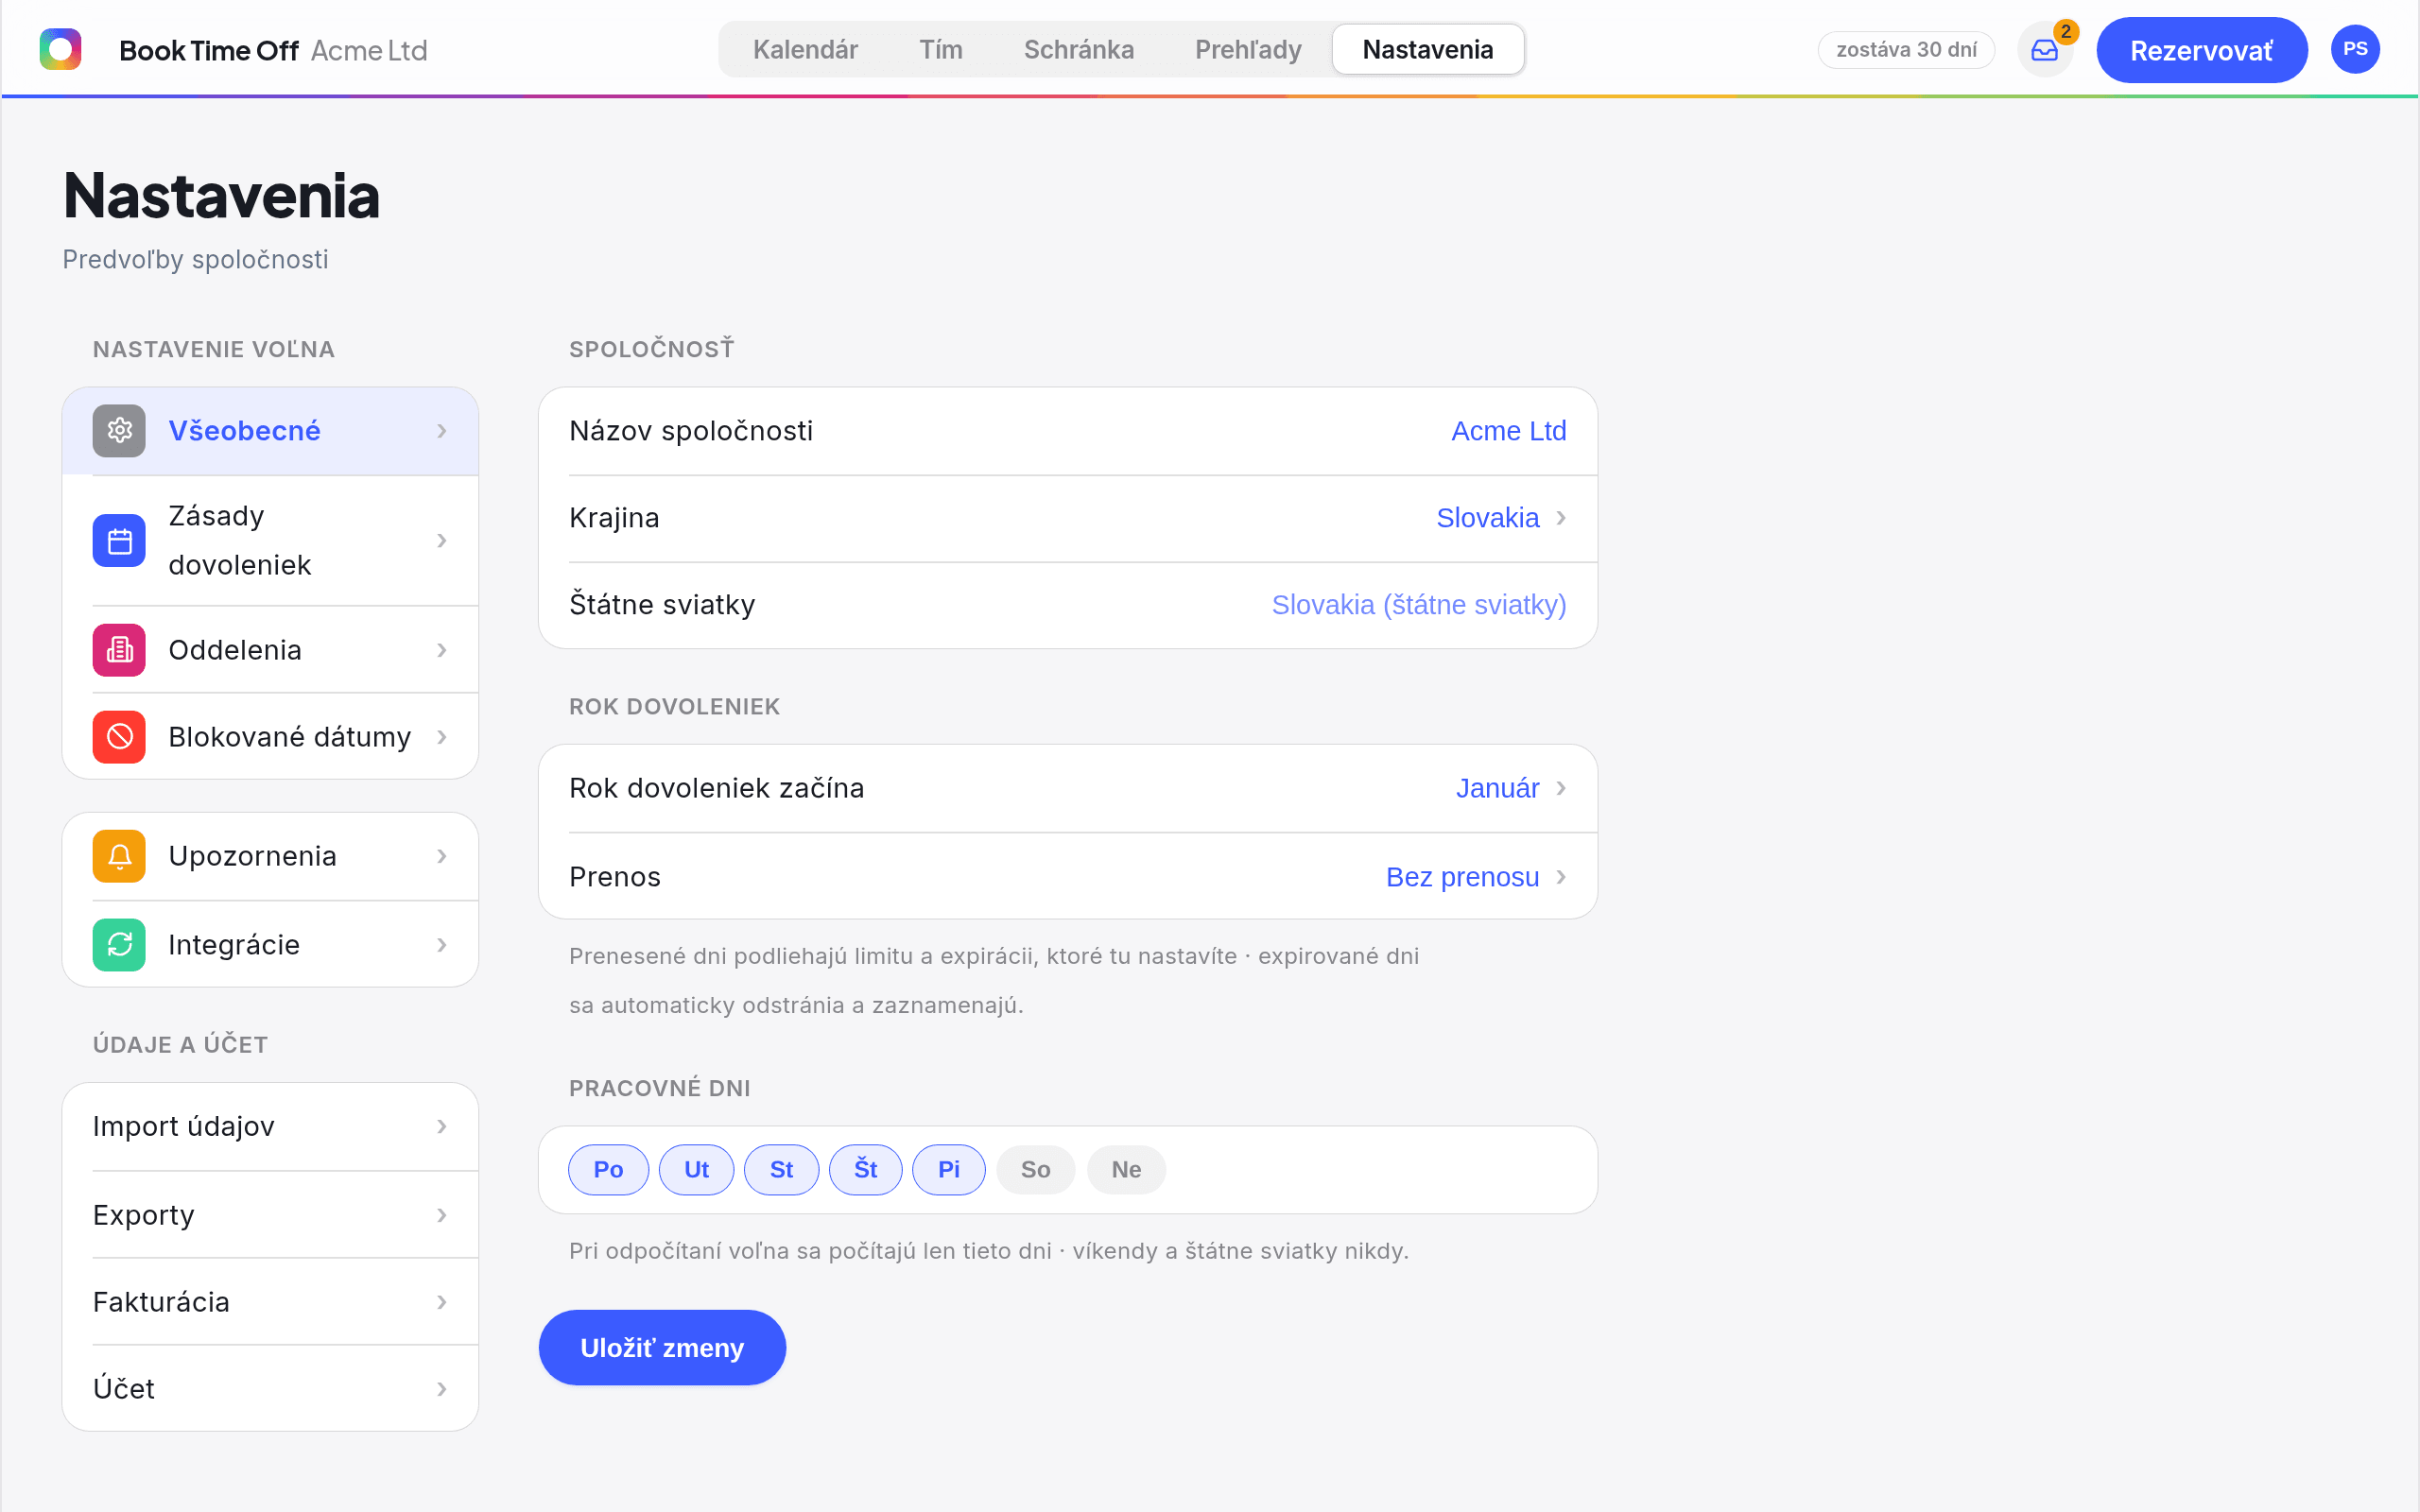Open the Oddelenia building icon
Screen dimensions: 2420x1512
tap(119, 650)
